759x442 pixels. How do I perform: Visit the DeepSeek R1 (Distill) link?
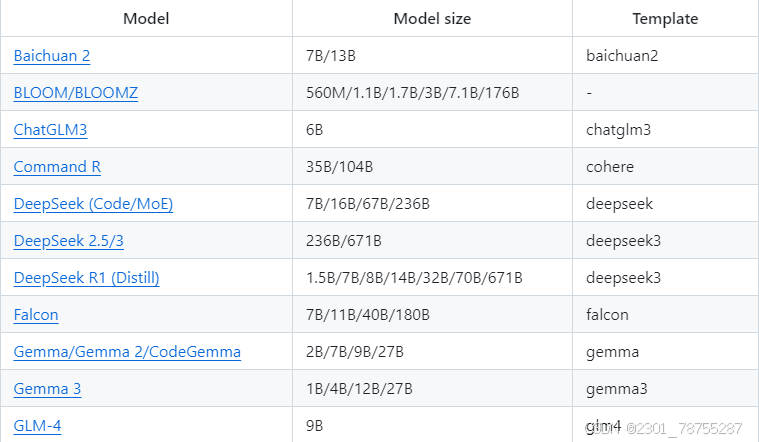tap(87, 278)
